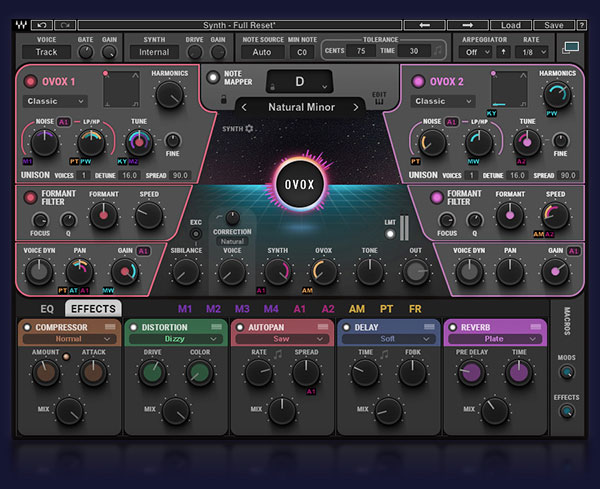Screen dimensions: 600x489
Task: Enable the Note Mapper toggle
Action: click(x=213, y=78)
